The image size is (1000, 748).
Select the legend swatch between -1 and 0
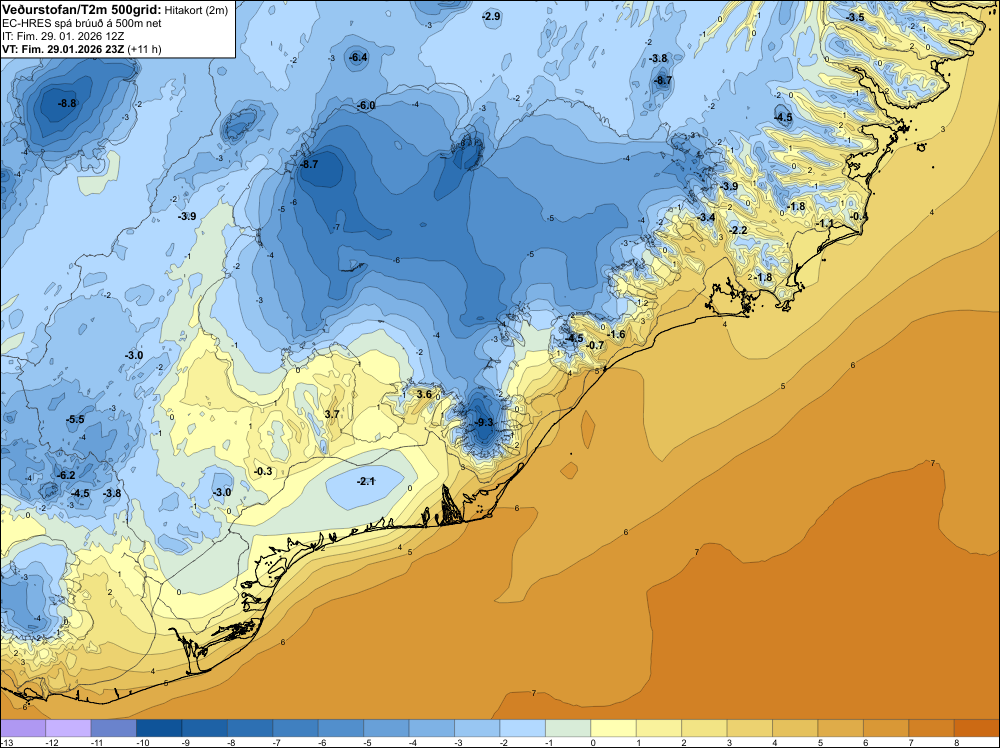click(x=568, y=728)
